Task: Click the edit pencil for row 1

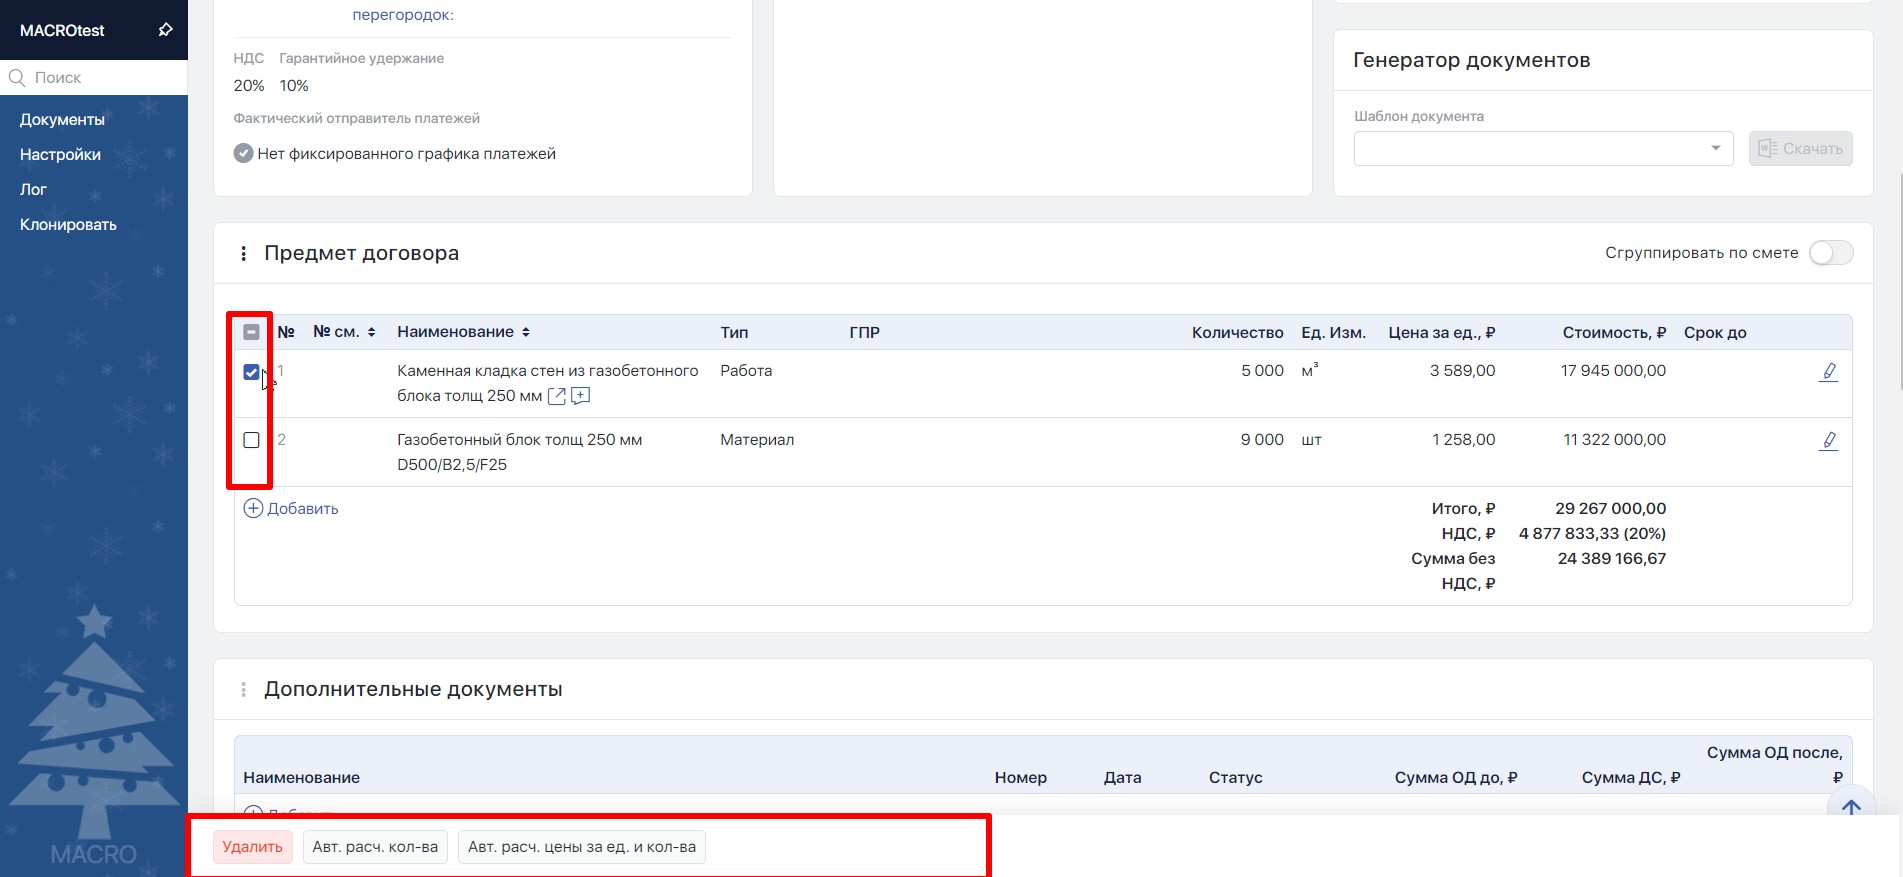Action: point(1828,372)
